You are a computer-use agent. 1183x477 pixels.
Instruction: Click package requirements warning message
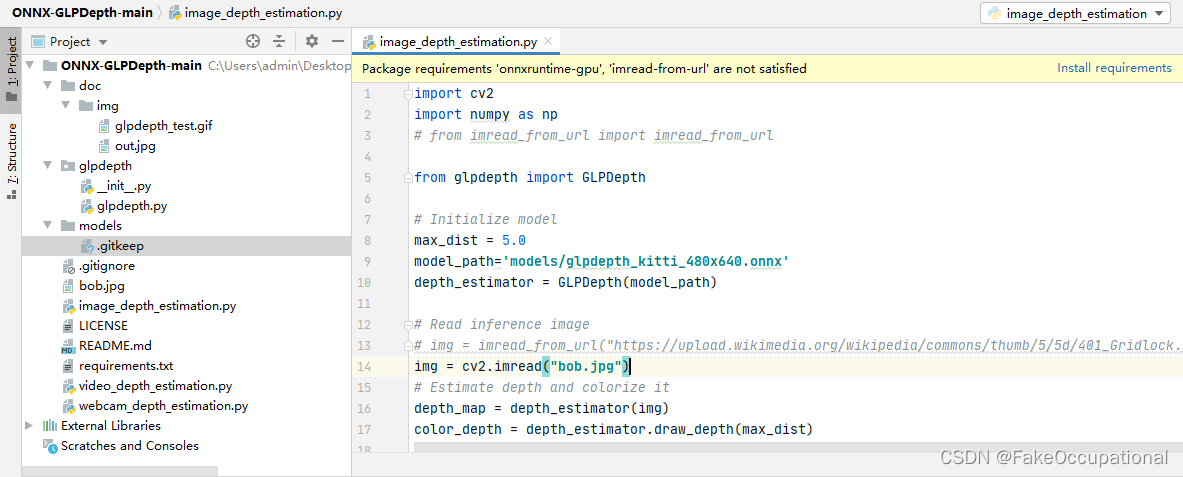[x=585, y=69]
